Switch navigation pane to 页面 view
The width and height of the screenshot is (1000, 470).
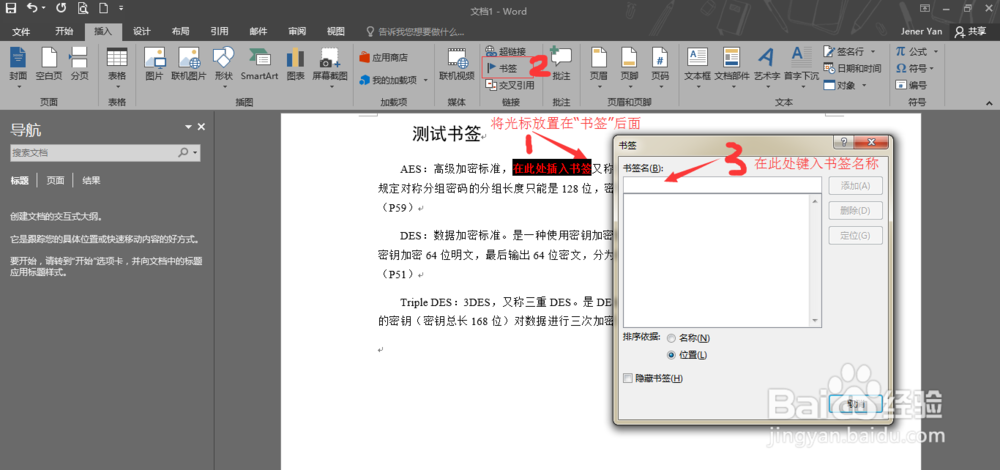[55, 180]
